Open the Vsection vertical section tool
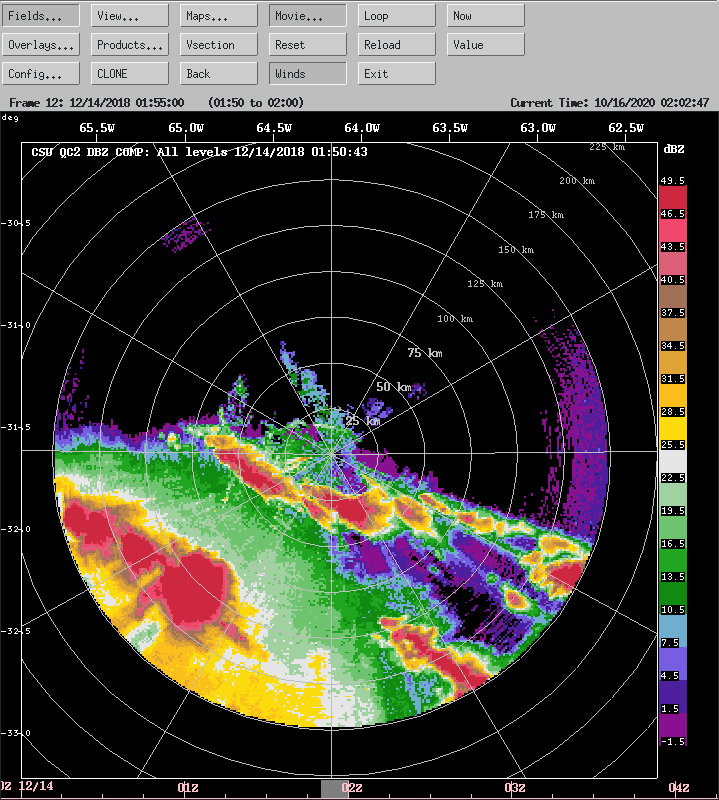Image resolution: width=719 pixels, height=800 pixels. (218, 45)
